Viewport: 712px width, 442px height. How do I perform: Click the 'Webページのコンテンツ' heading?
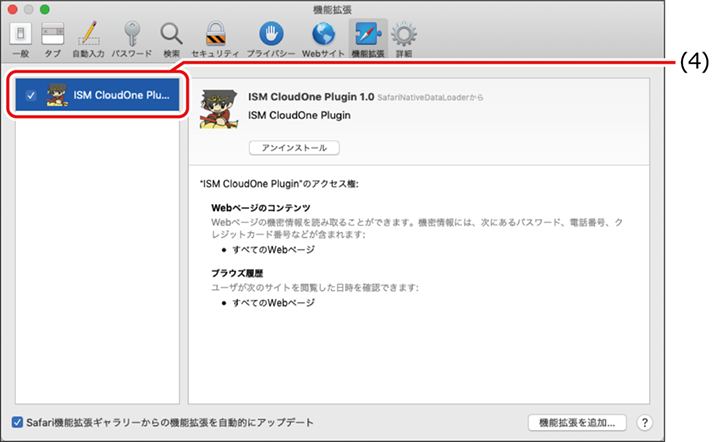point(261,208)
